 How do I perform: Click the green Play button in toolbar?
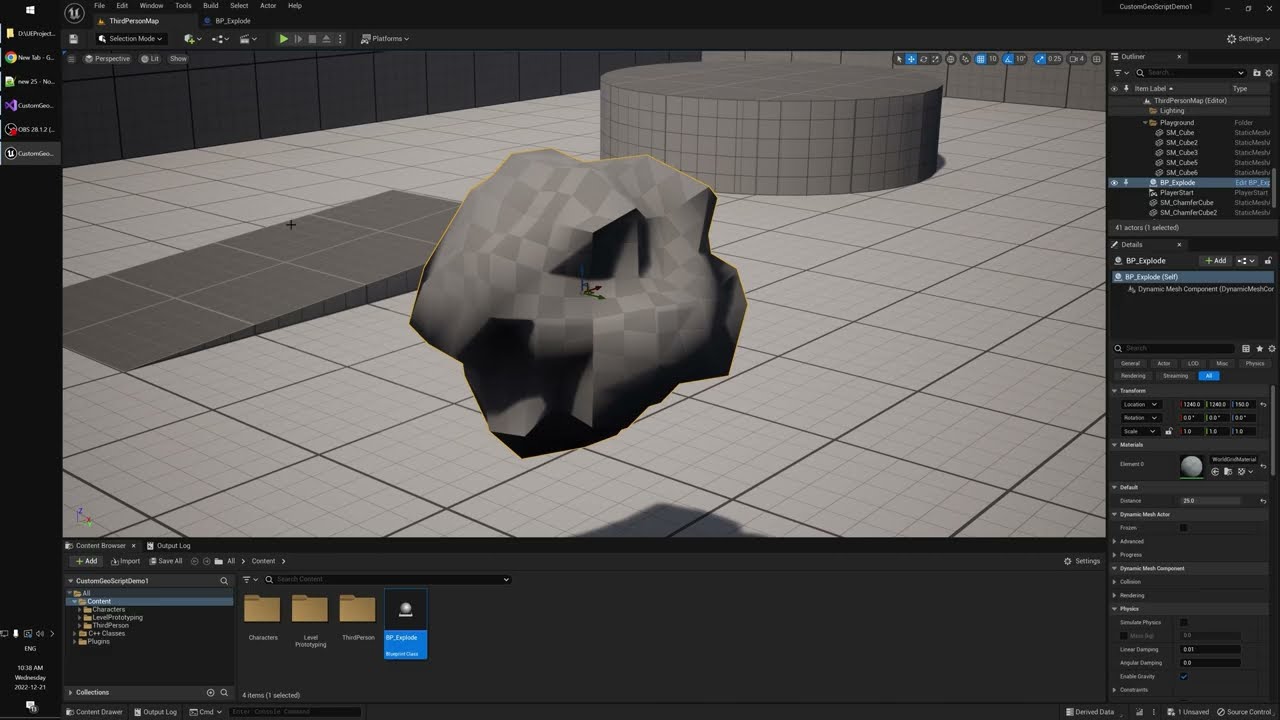point(283,39)
